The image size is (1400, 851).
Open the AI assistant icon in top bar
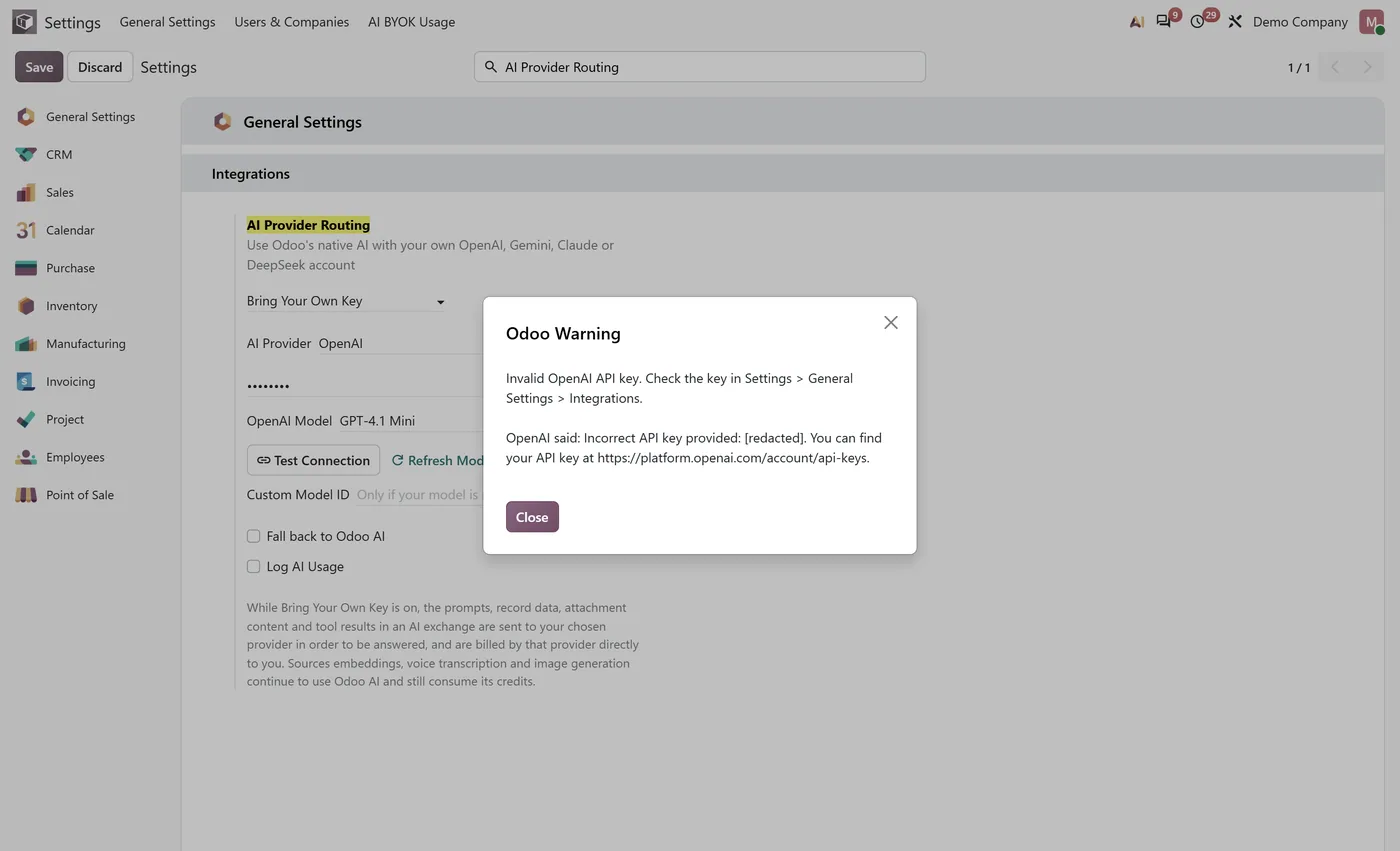[x=1137, y=21]
